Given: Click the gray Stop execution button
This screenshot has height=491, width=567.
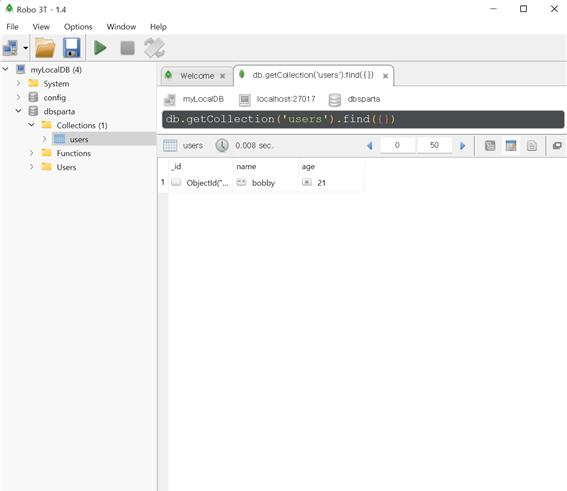Looking at the screenshot, I should click(x=127, y=48).
